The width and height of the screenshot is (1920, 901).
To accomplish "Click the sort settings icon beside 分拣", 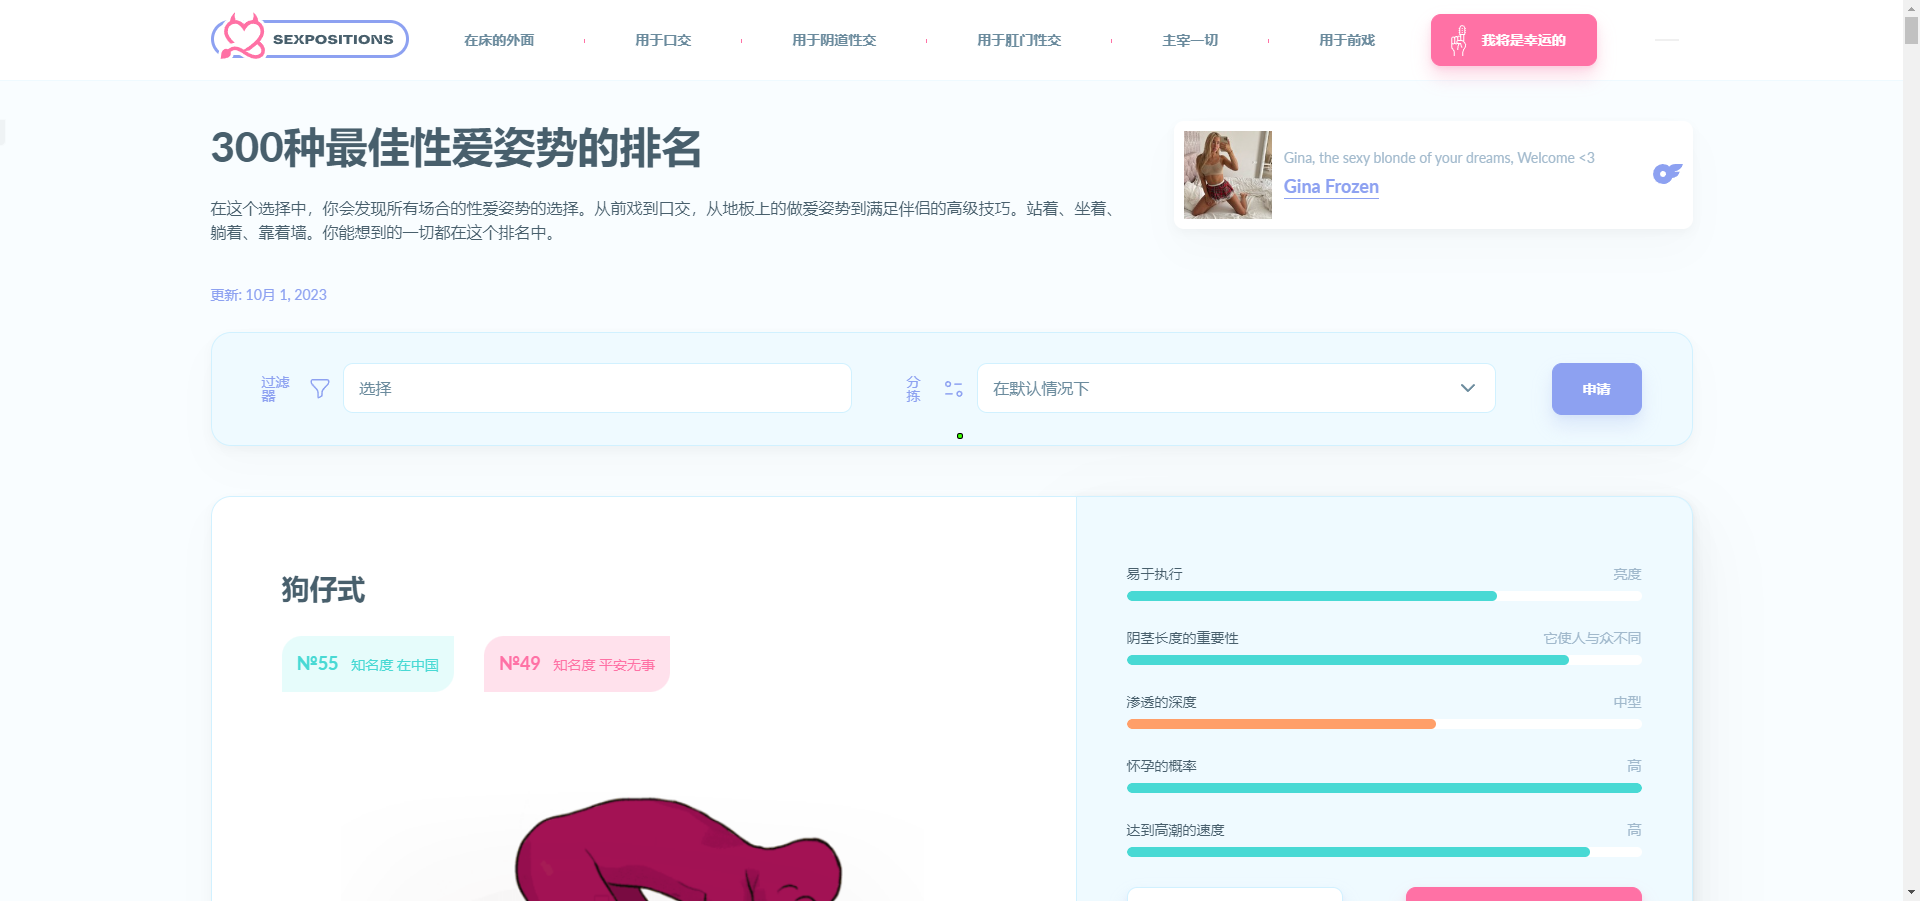I will tap(953, 388).
